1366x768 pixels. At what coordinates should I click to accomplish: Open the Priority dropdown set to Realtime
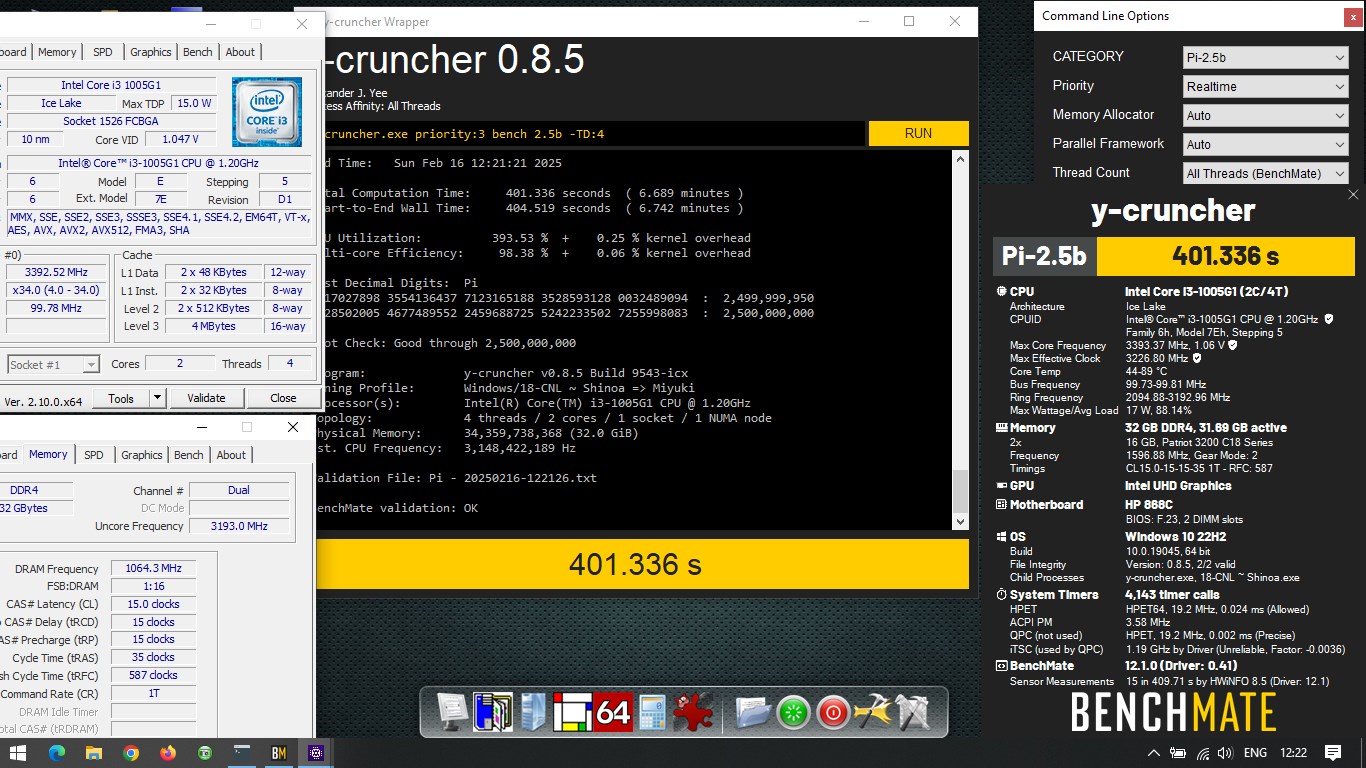[1265, 87]
